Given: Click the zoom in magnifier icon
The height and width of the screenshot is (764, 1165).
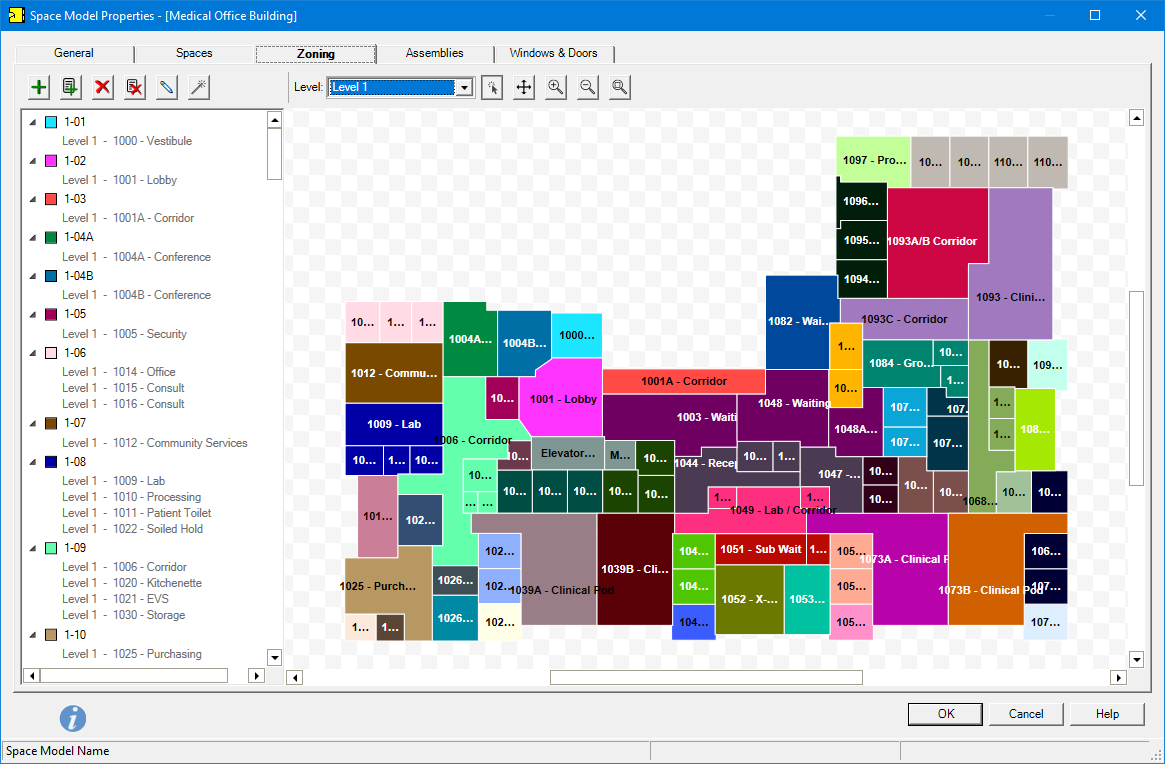Looking at the screenshot, I should point(556,87).
